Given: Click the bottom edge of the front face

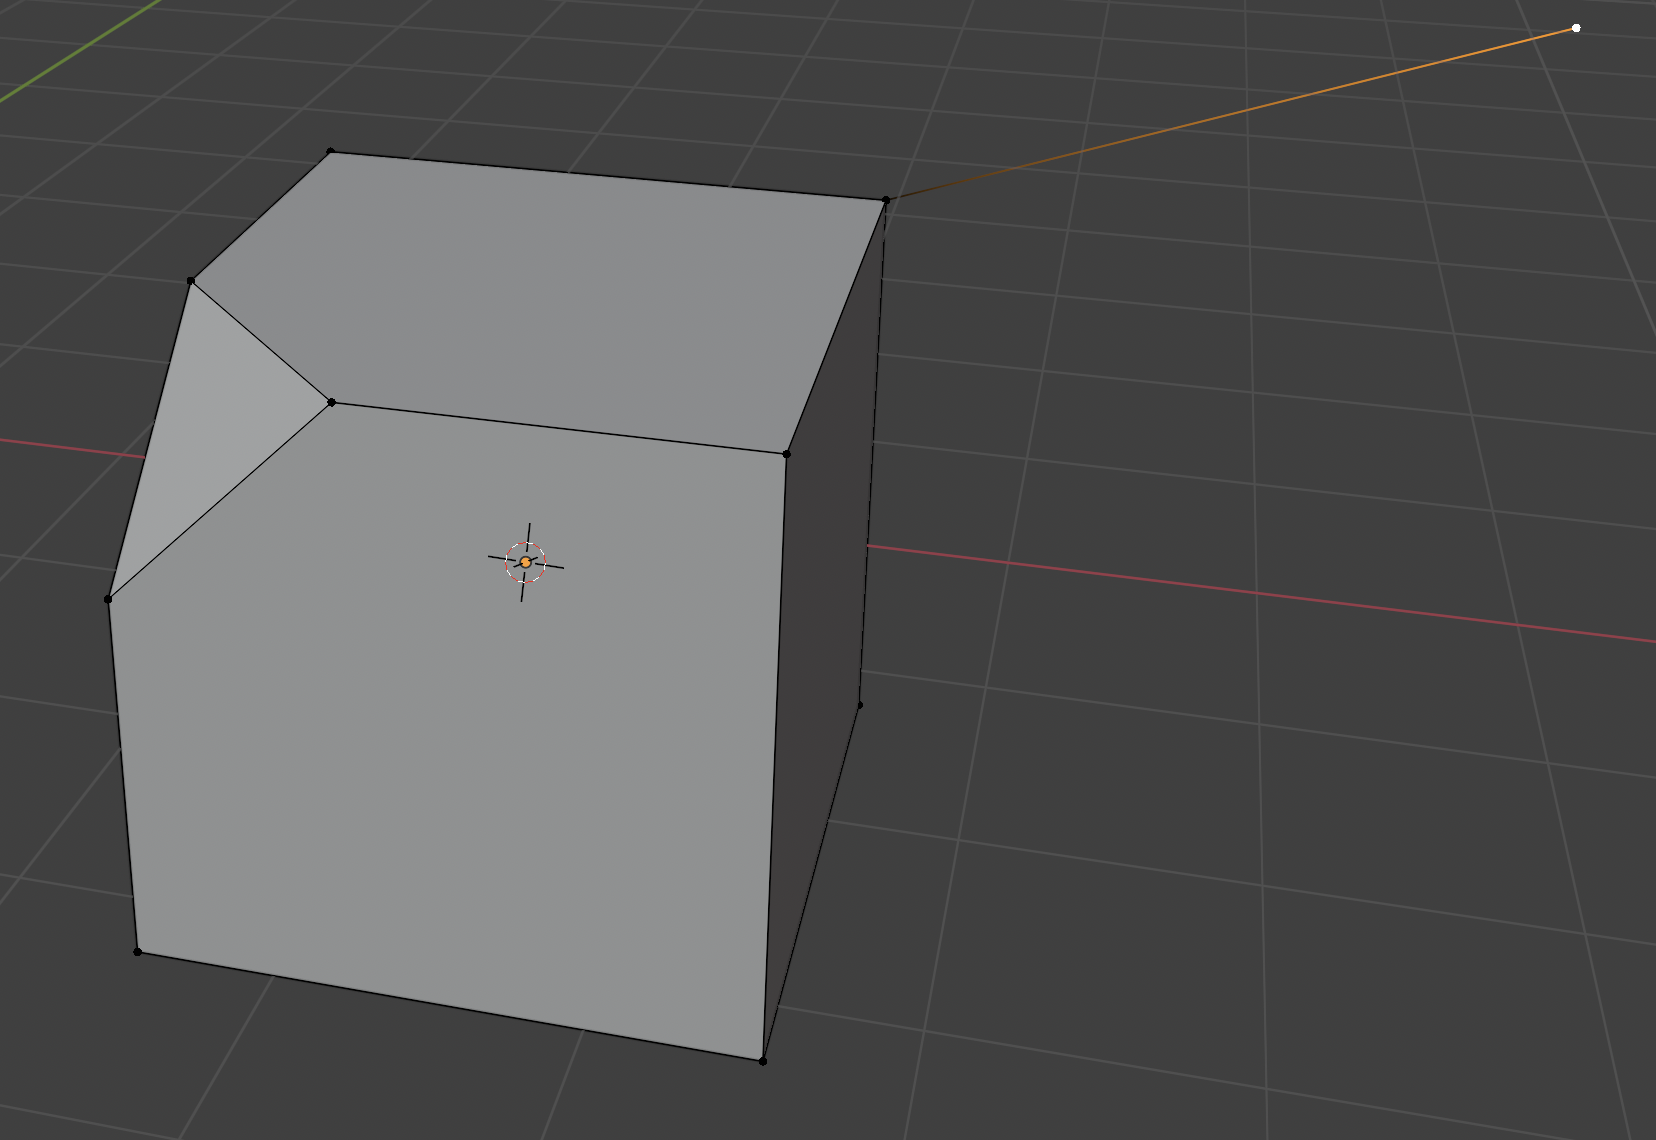Looking at the screenshot, I should point(450,1006).
